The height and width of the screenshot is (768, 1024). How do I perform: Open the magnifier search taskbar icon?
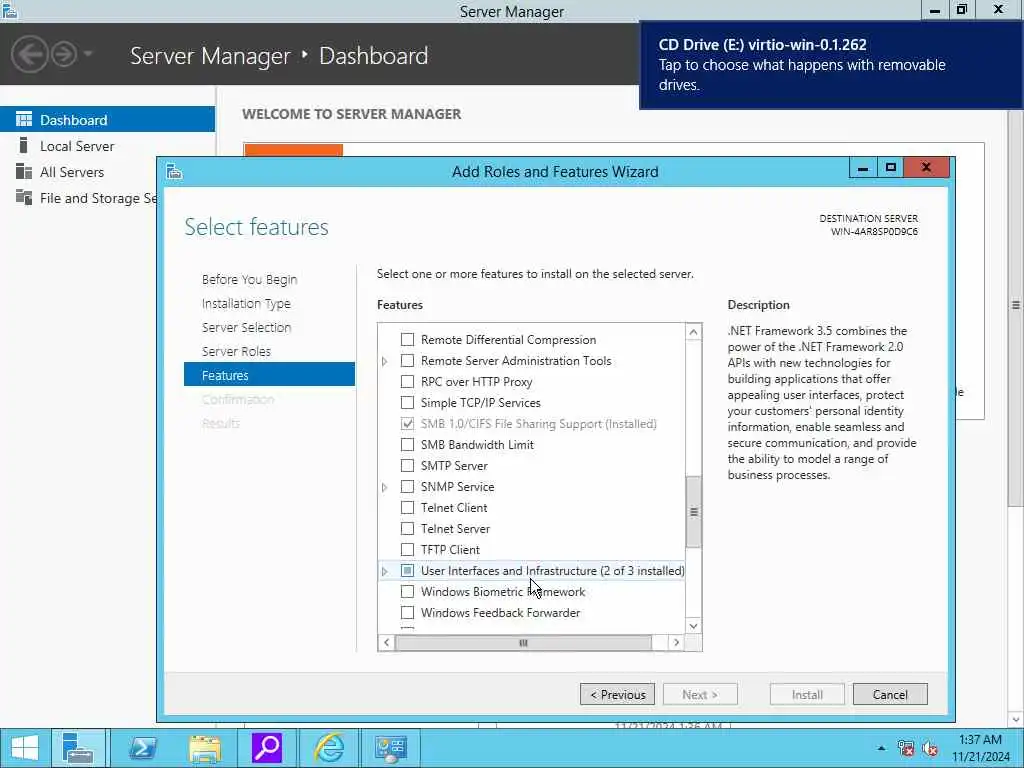[266, 748]
